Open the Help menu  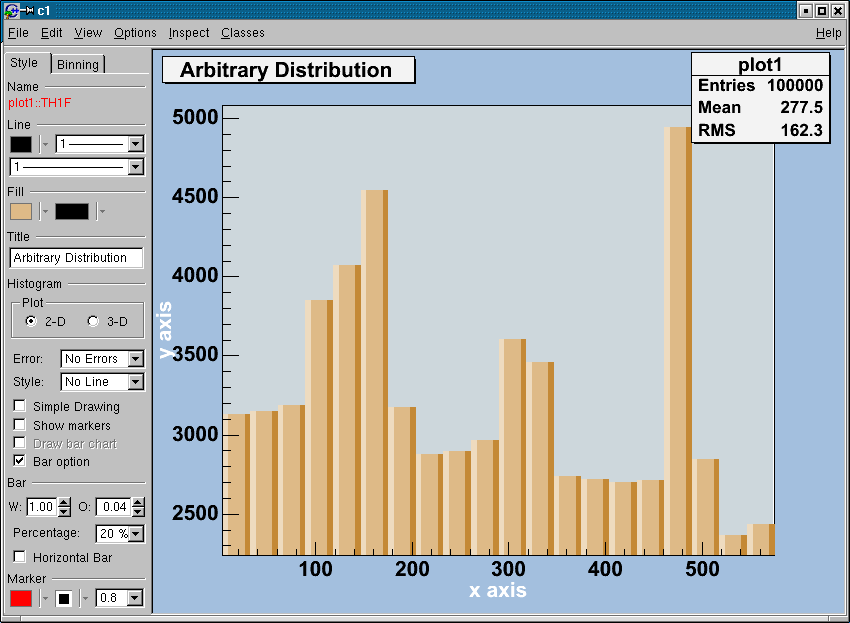pos(828,33)
